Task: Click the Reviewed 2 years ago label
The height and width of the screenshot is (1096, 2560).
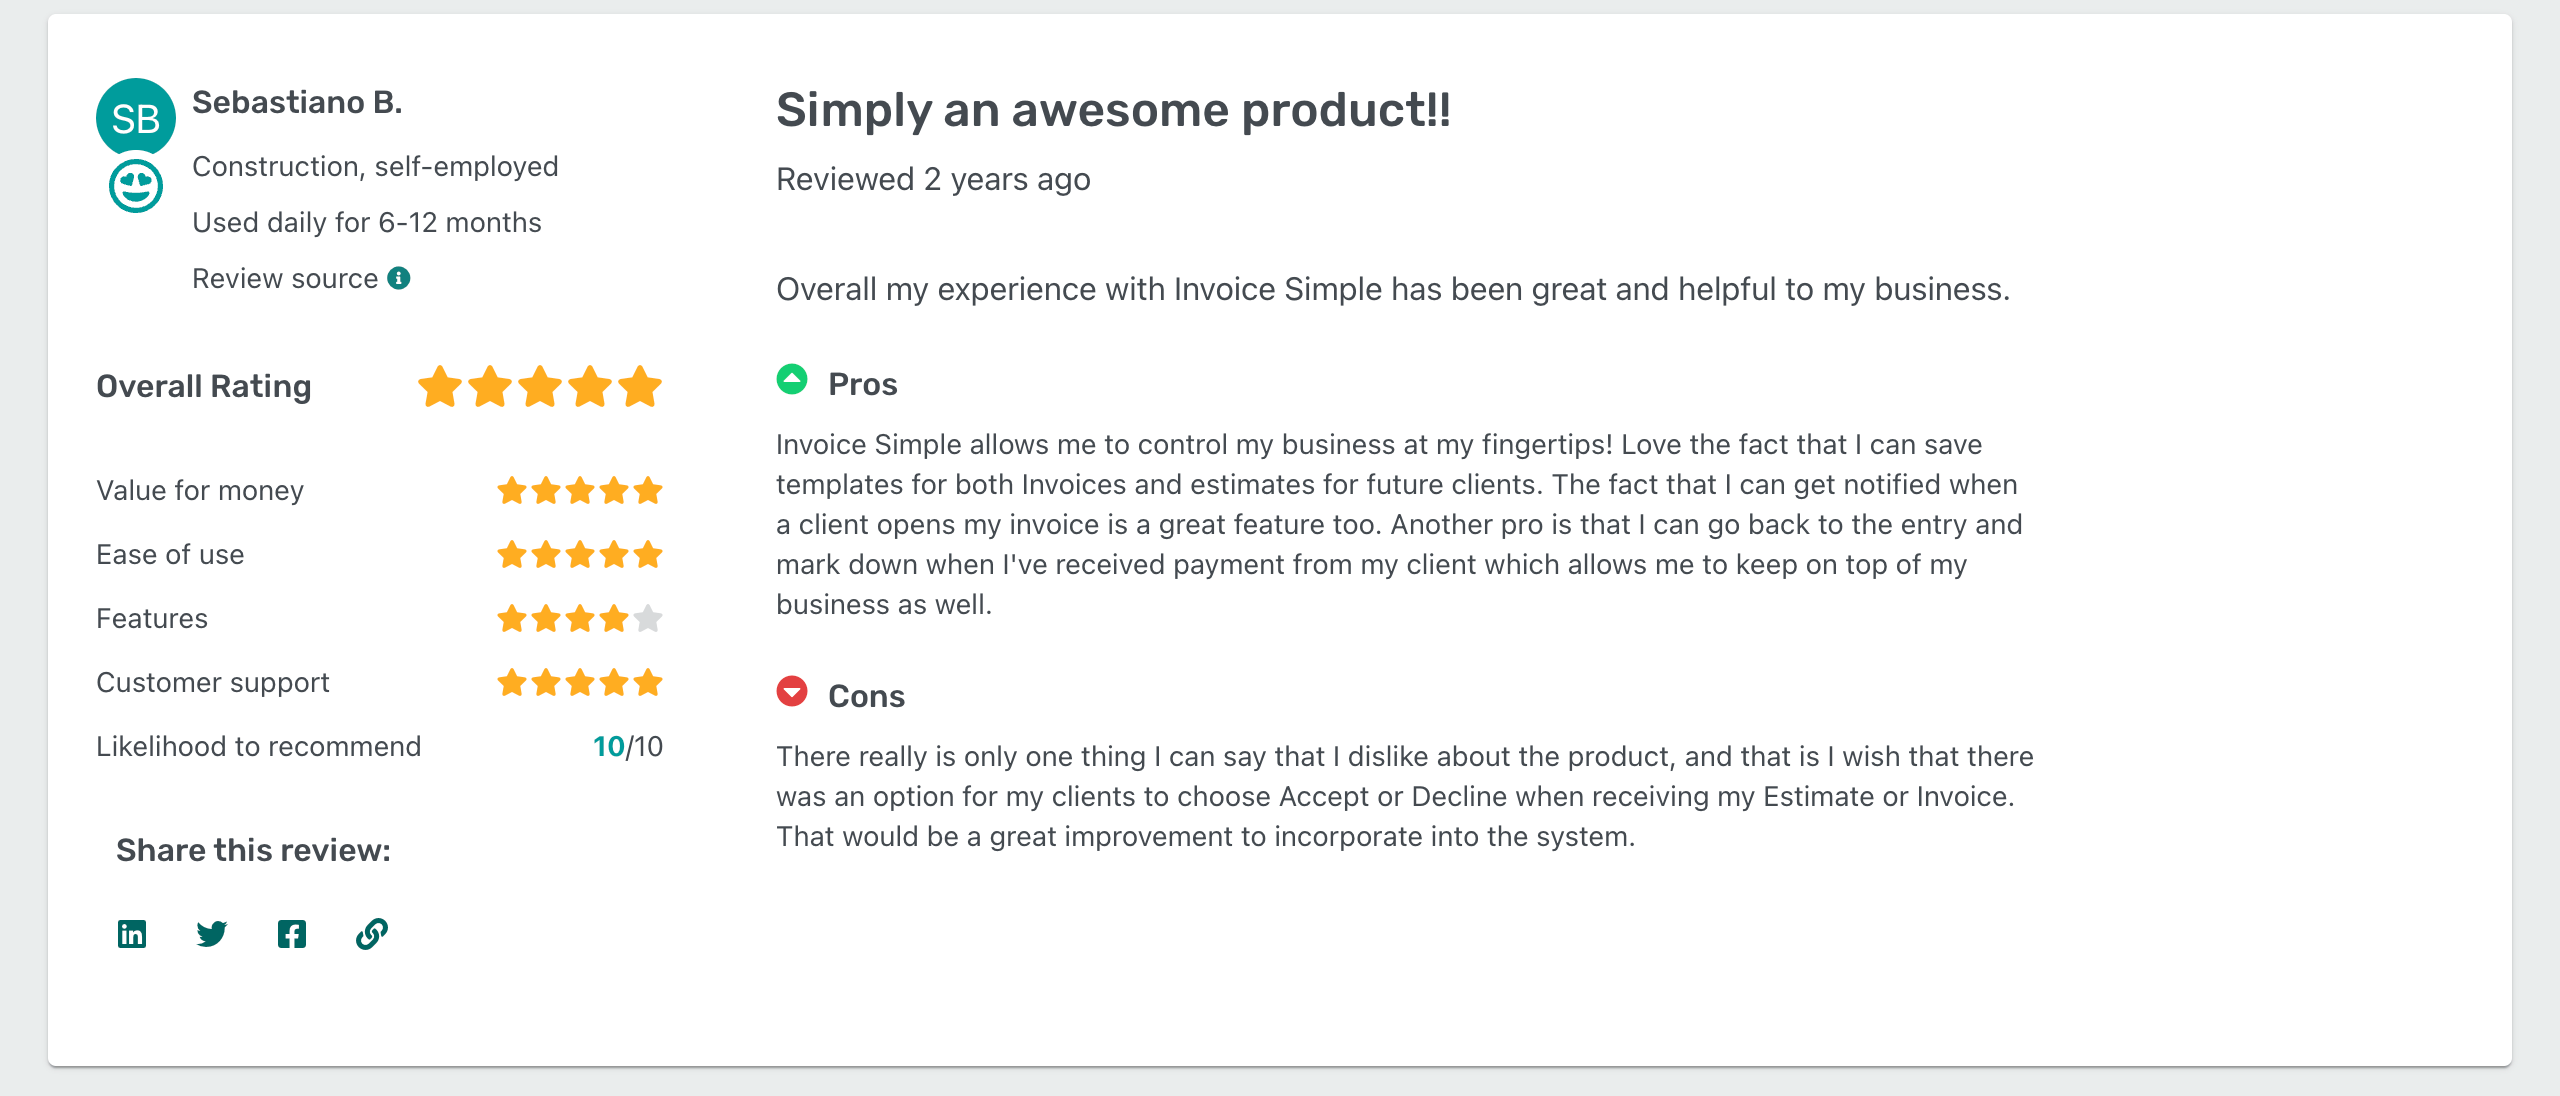Action: click(933, 180)
